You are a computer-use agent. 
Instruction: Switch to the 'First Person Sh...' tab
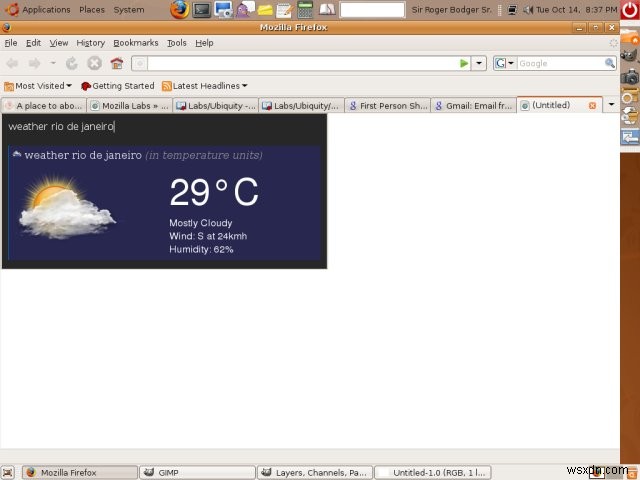click(x=388, y=106)
